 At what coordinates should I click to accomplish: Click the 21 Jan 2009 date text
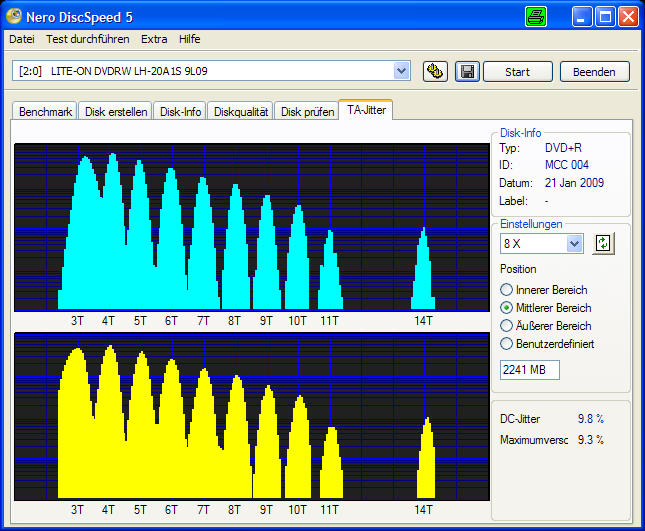click(x=574, y=183)
